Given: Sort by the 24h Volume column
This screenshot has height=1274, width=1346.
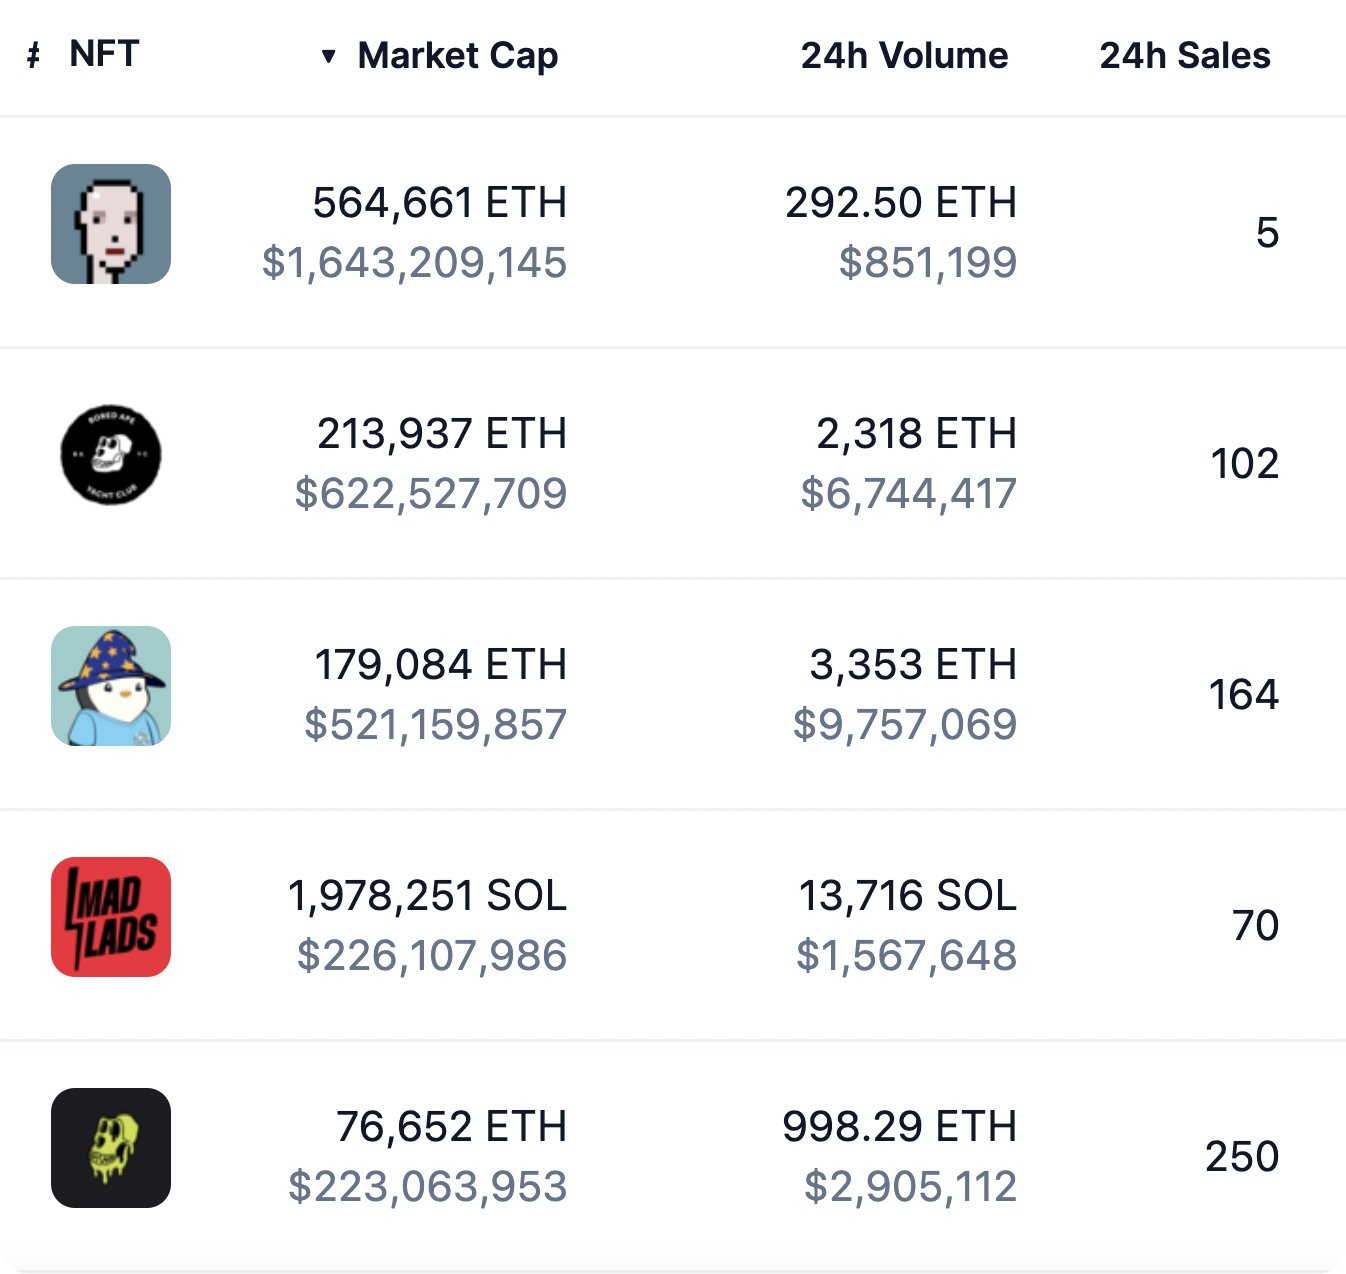Looking at the screenshot, I should pyautogui.click(x=904, y=56).
